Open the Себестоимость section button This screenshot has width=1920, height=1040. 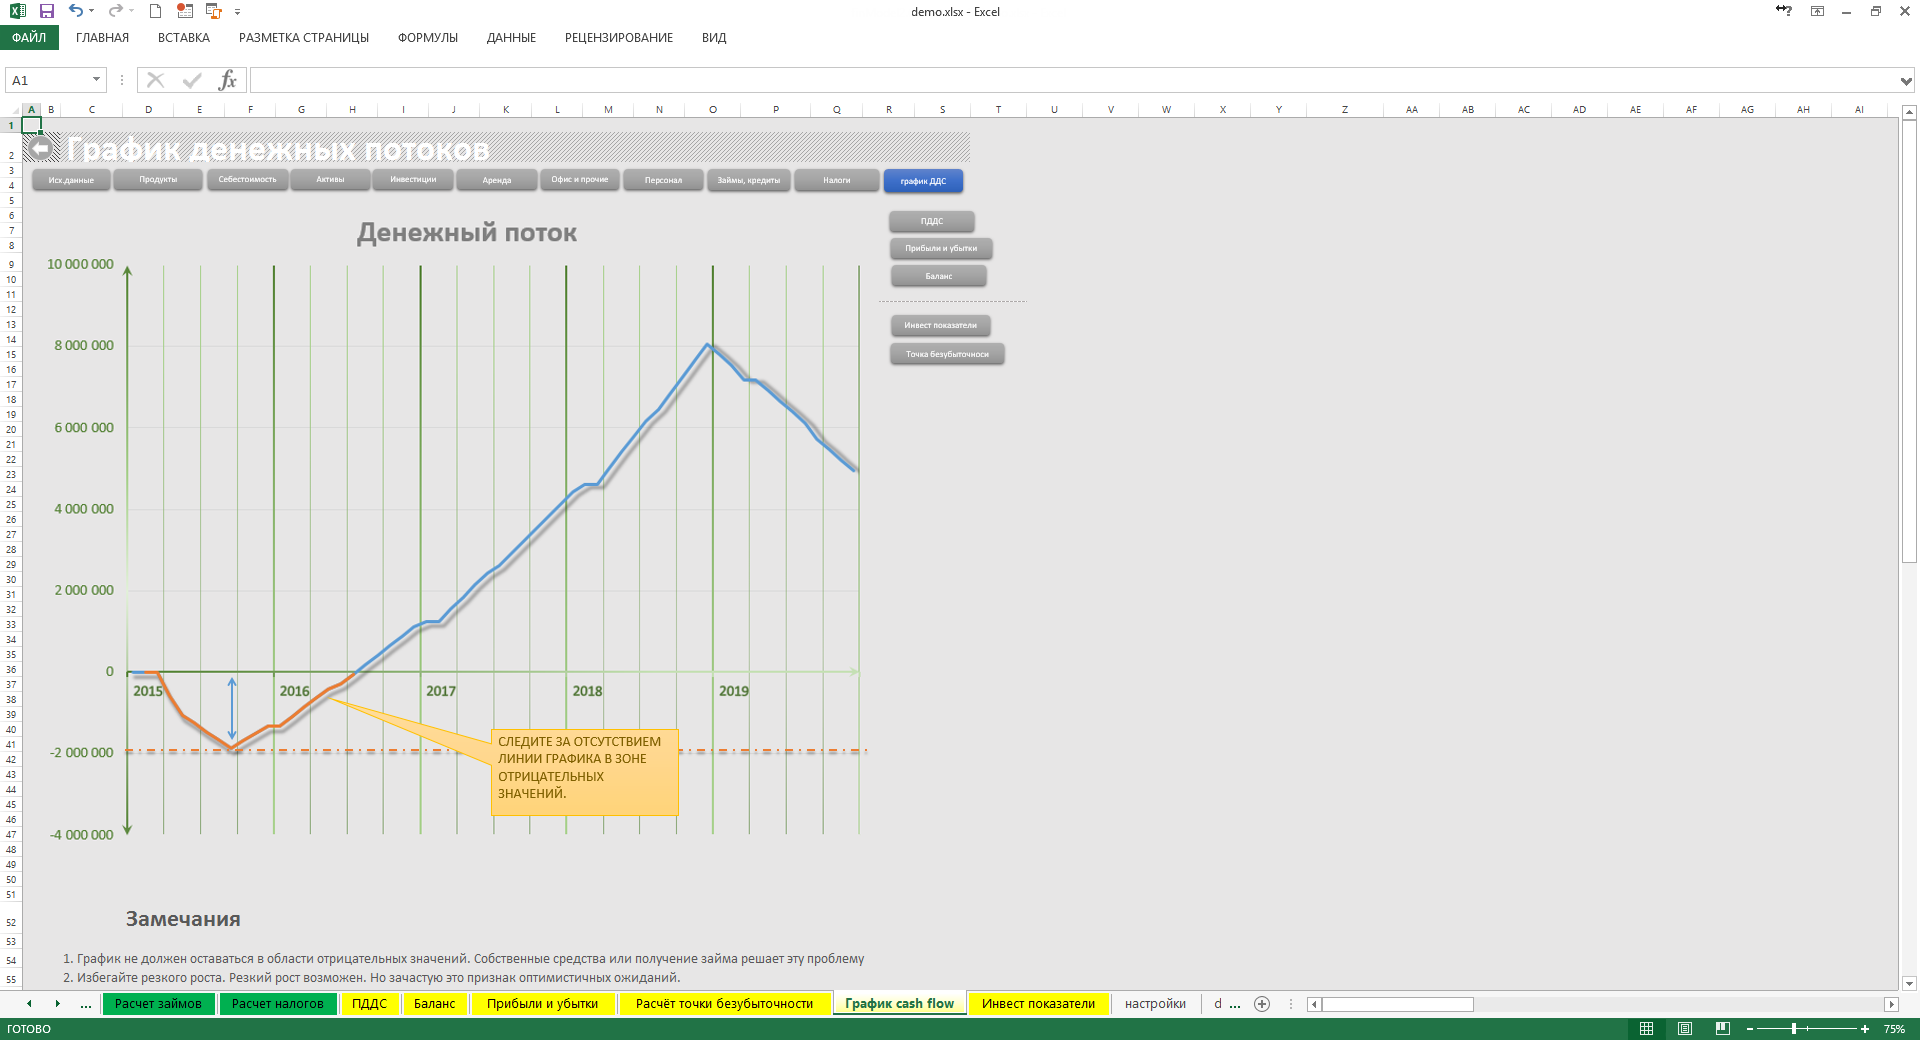[248, 180]
